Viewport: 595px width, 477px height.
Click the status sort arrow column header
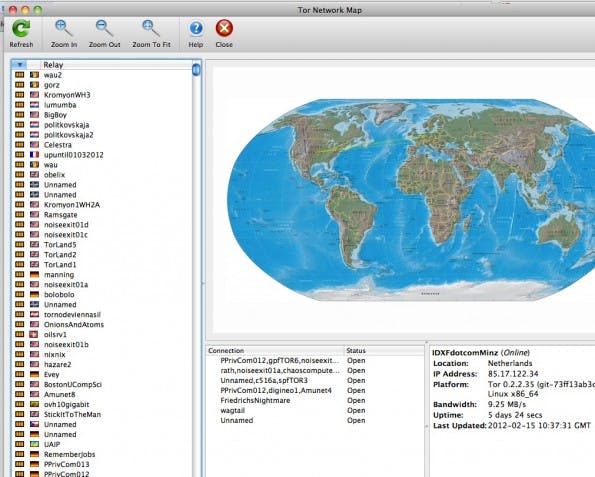click(19, 65)
